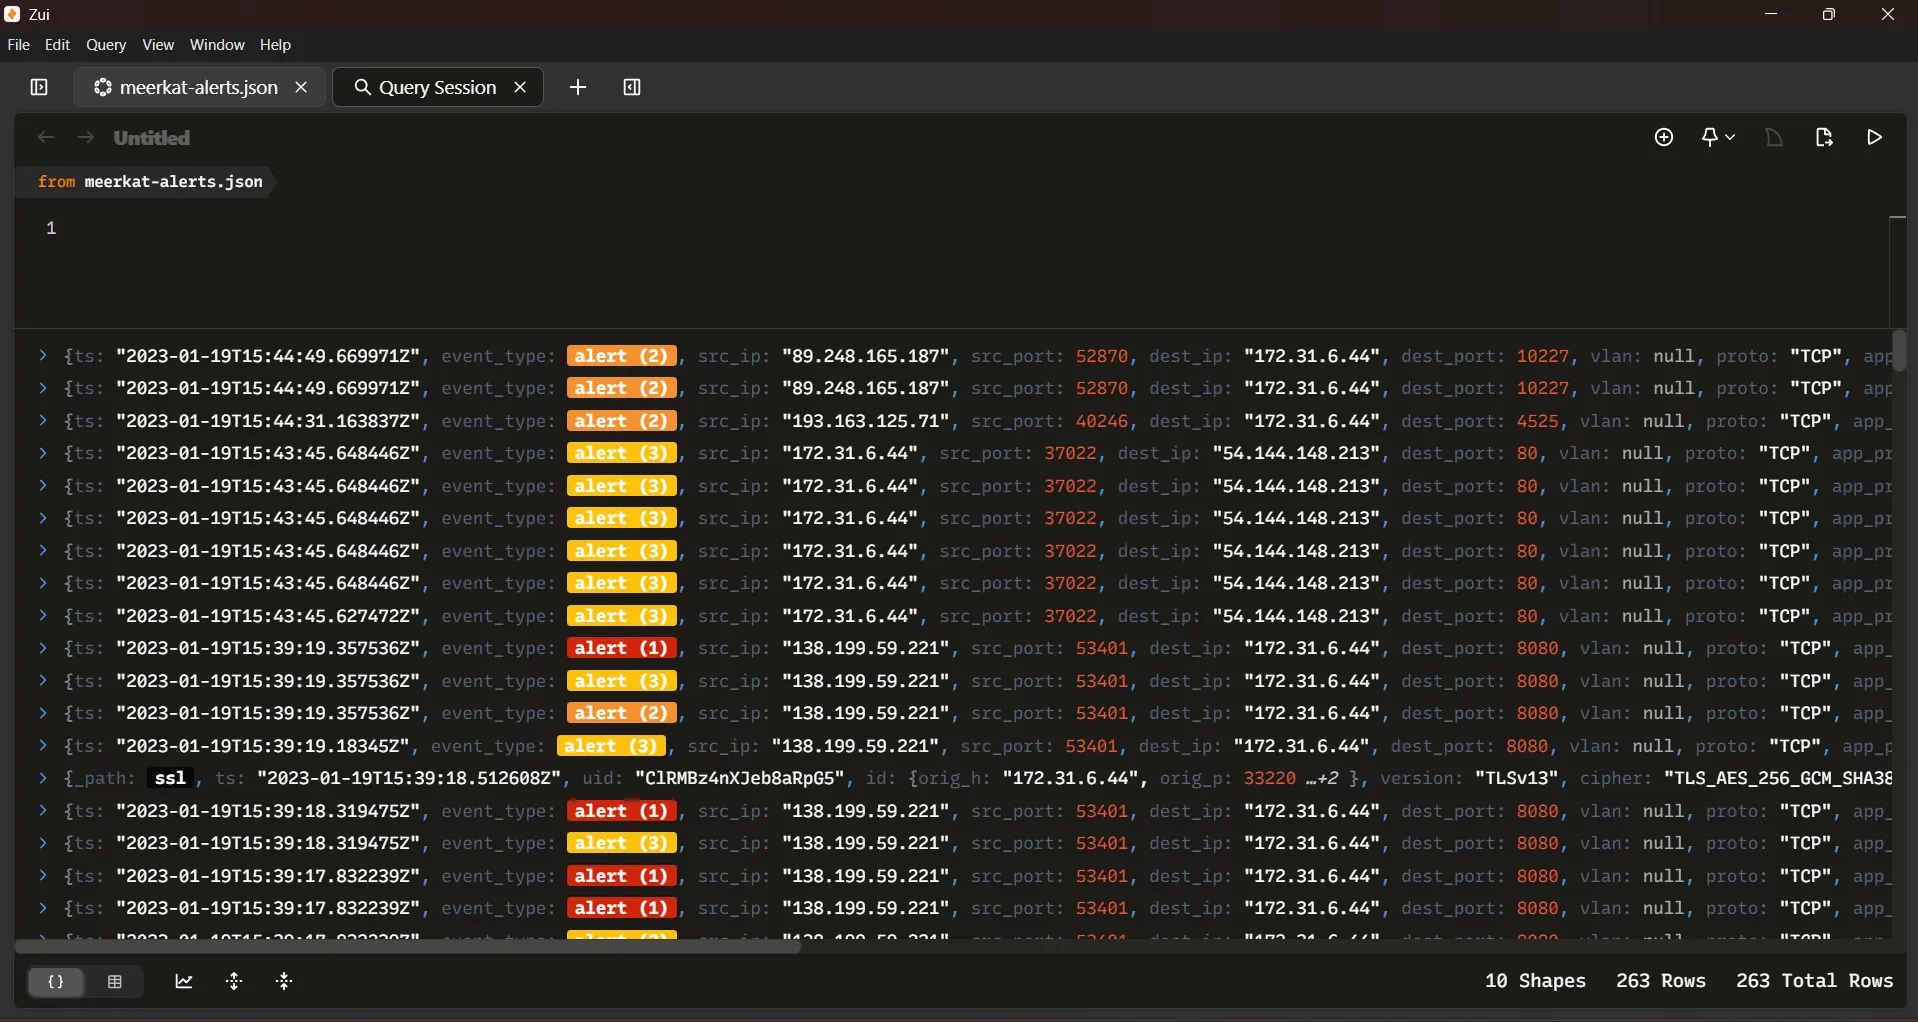Expand all rows with the expand icon

point(235,982)
